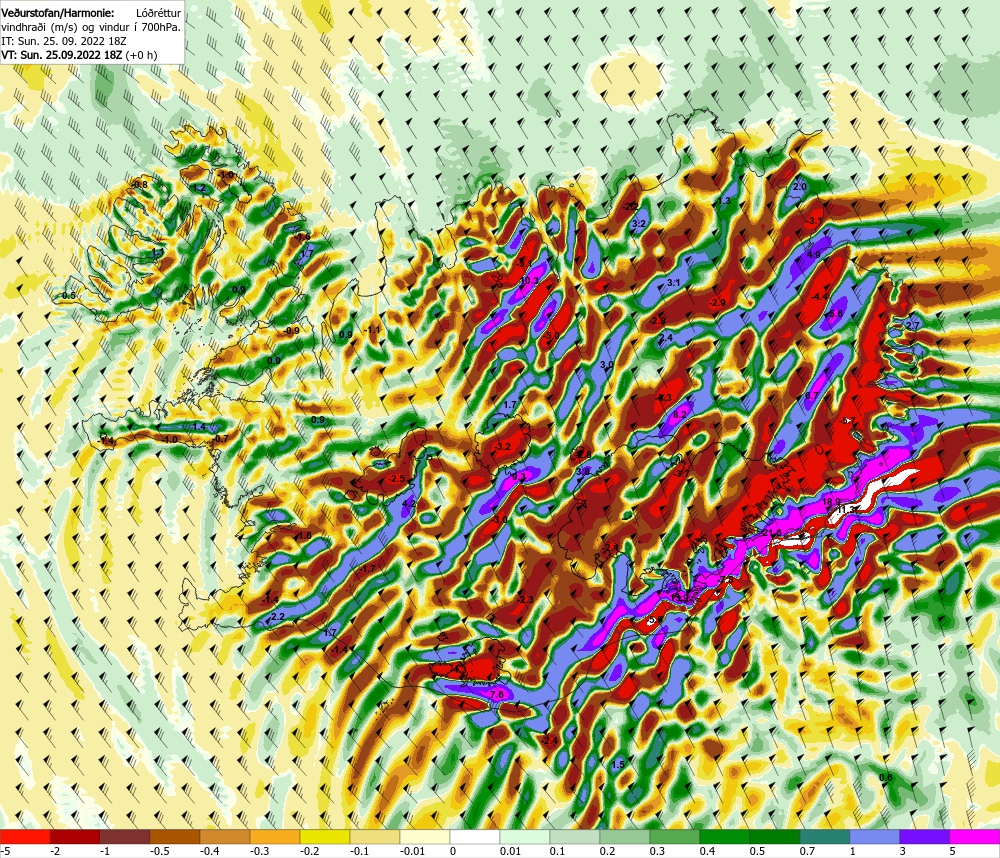Click the legend swatch between -2 and -1
Screen dimensions: 1000x858
(75, 837)
